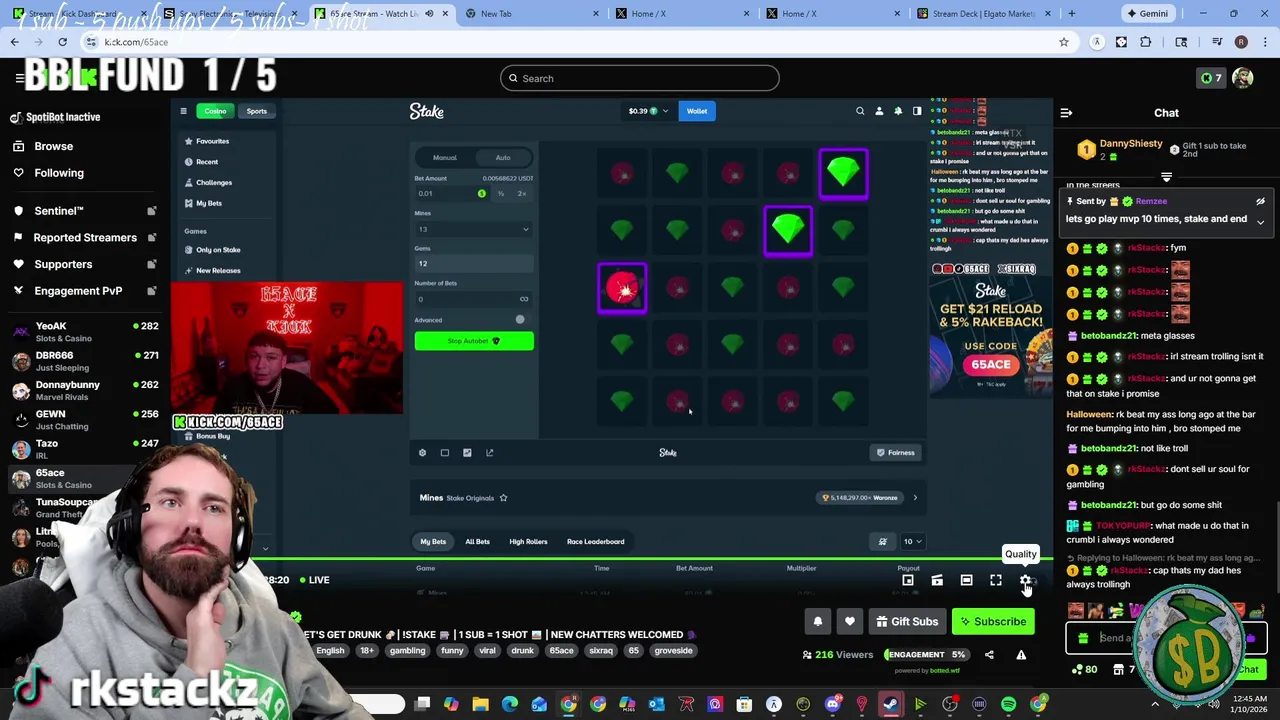Image resolution: width=1280 pixels, height=720 pixels.
Task: Click the gambling stream tag
Action: [x=407, y=651]
